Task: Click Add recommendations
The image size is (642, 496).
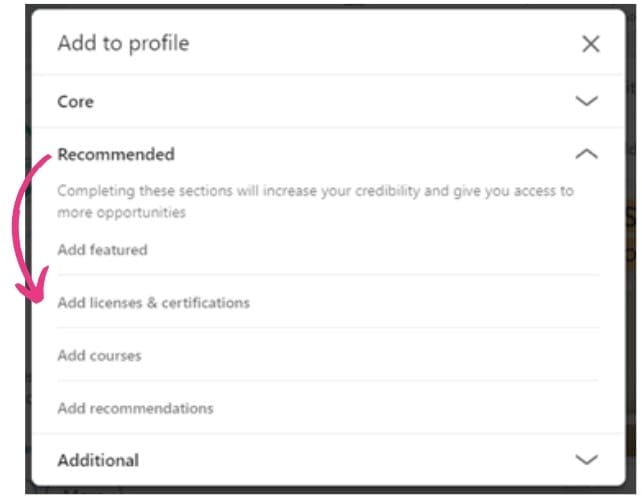Action: tap(135, 408)
